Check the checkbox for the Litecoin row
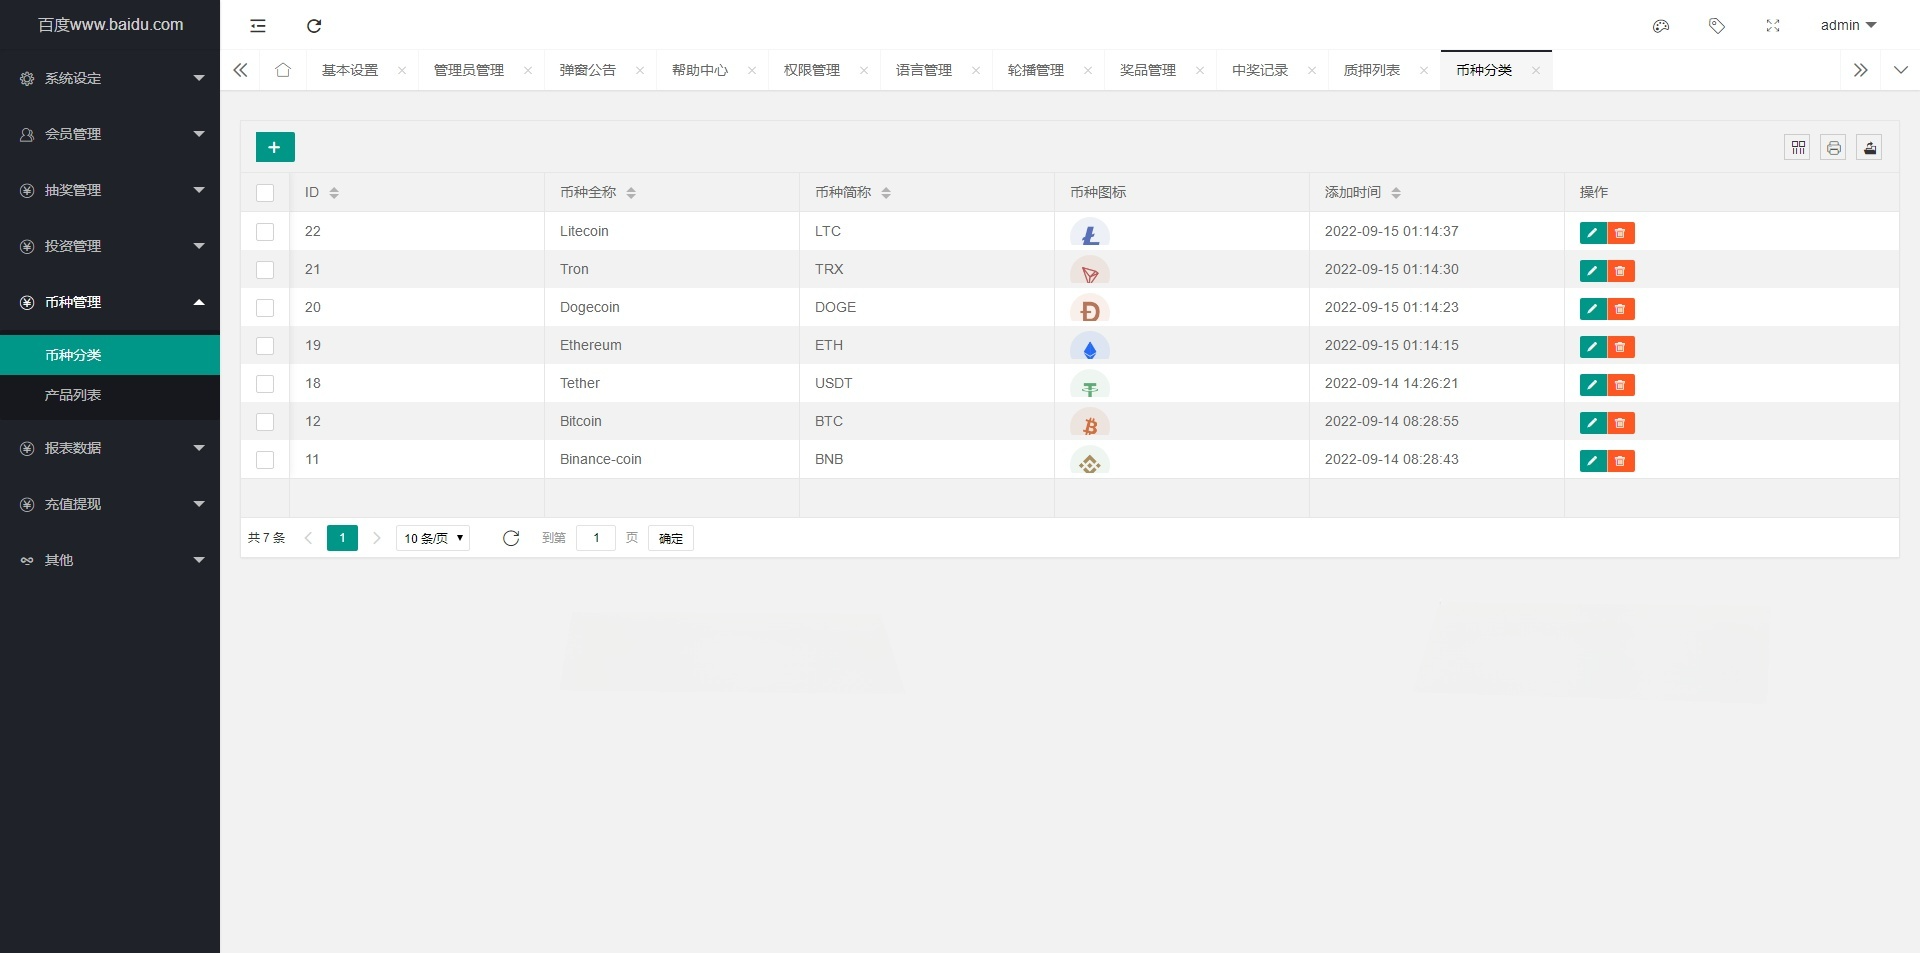The image size is (1920, 953). tap(265, 232)
